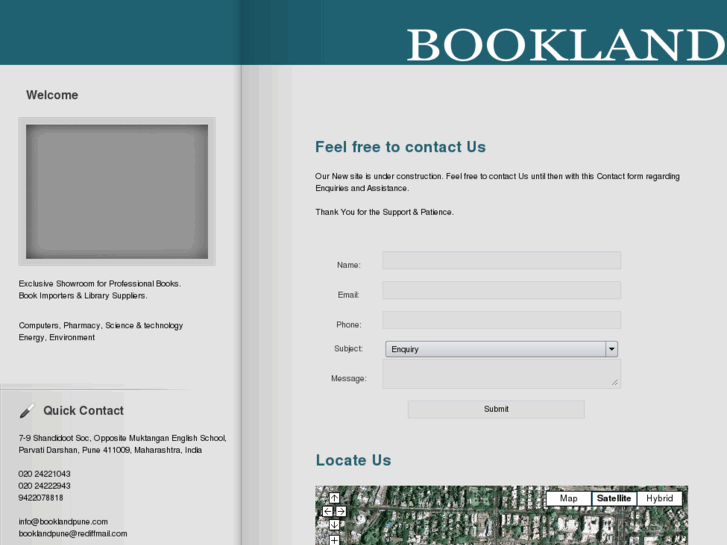
Task: Pan the map down with arrow icon
Action: pos(334,525)
